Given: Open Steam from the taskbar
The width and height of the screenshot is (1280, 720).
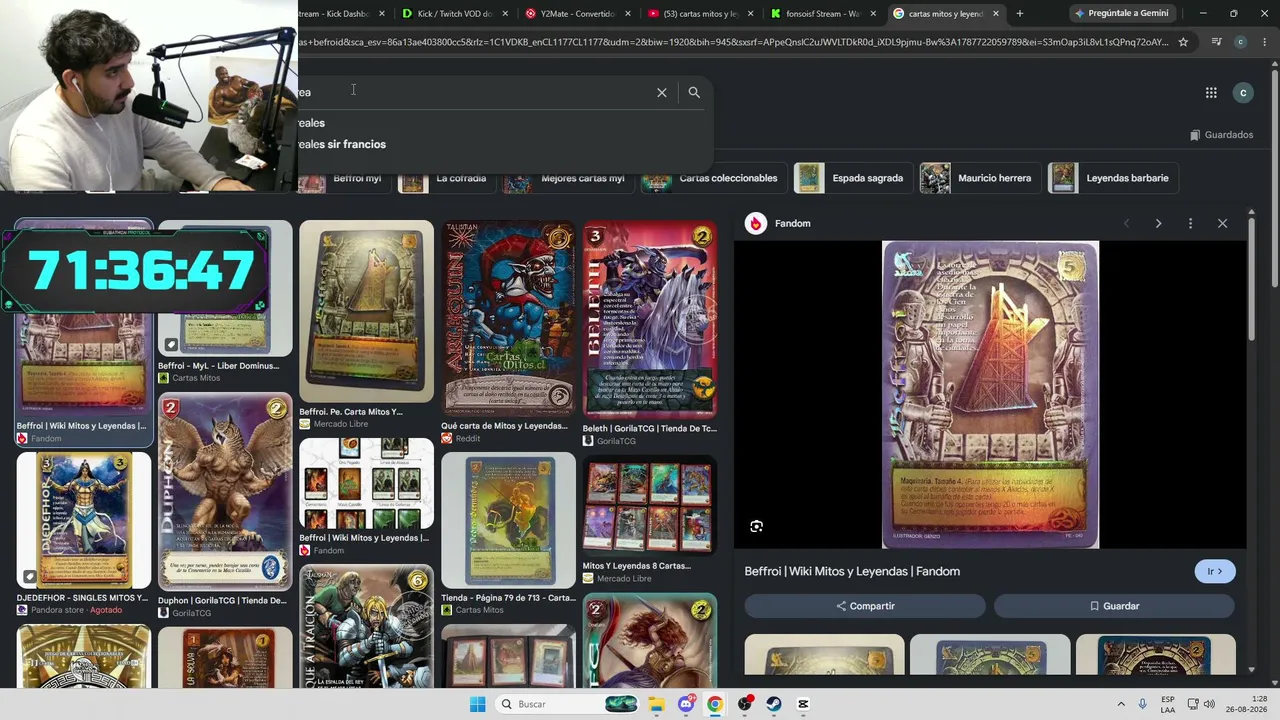Looking at the screenshot, I should pyautogui.click(x=774, y=704).
